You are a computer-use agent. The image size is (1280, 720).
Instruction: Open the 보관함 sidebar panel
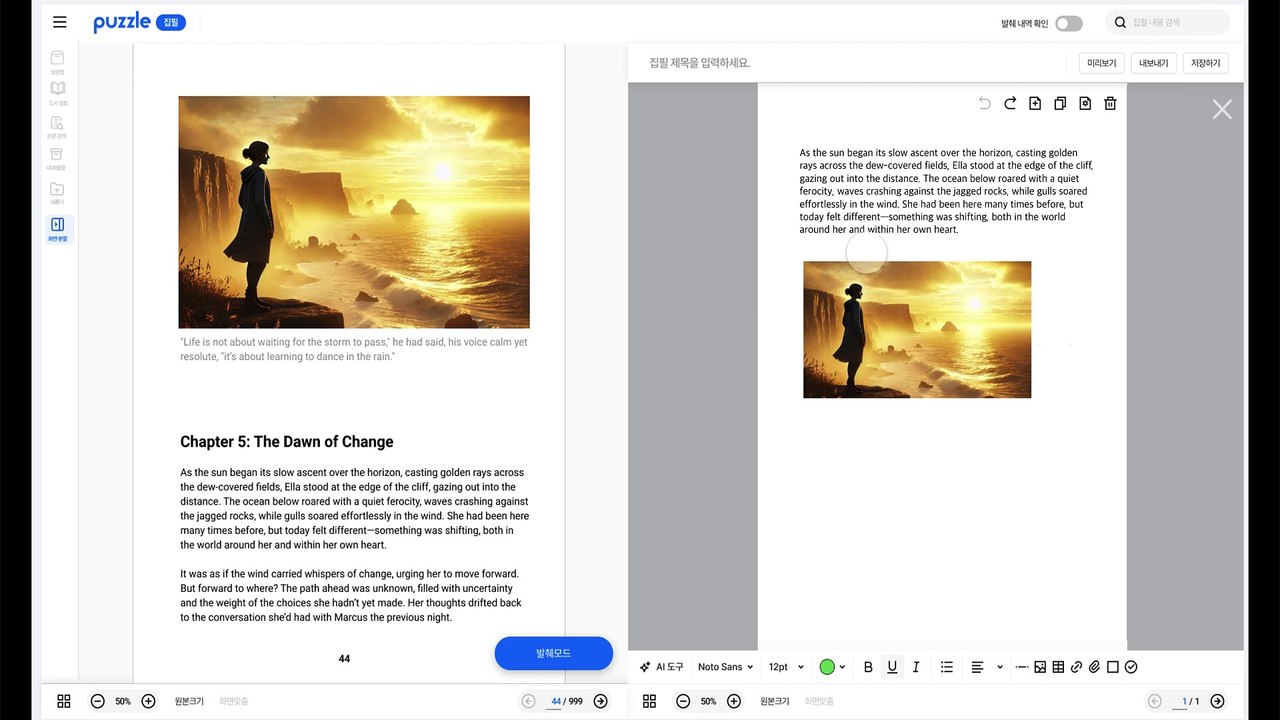[58, 62]
